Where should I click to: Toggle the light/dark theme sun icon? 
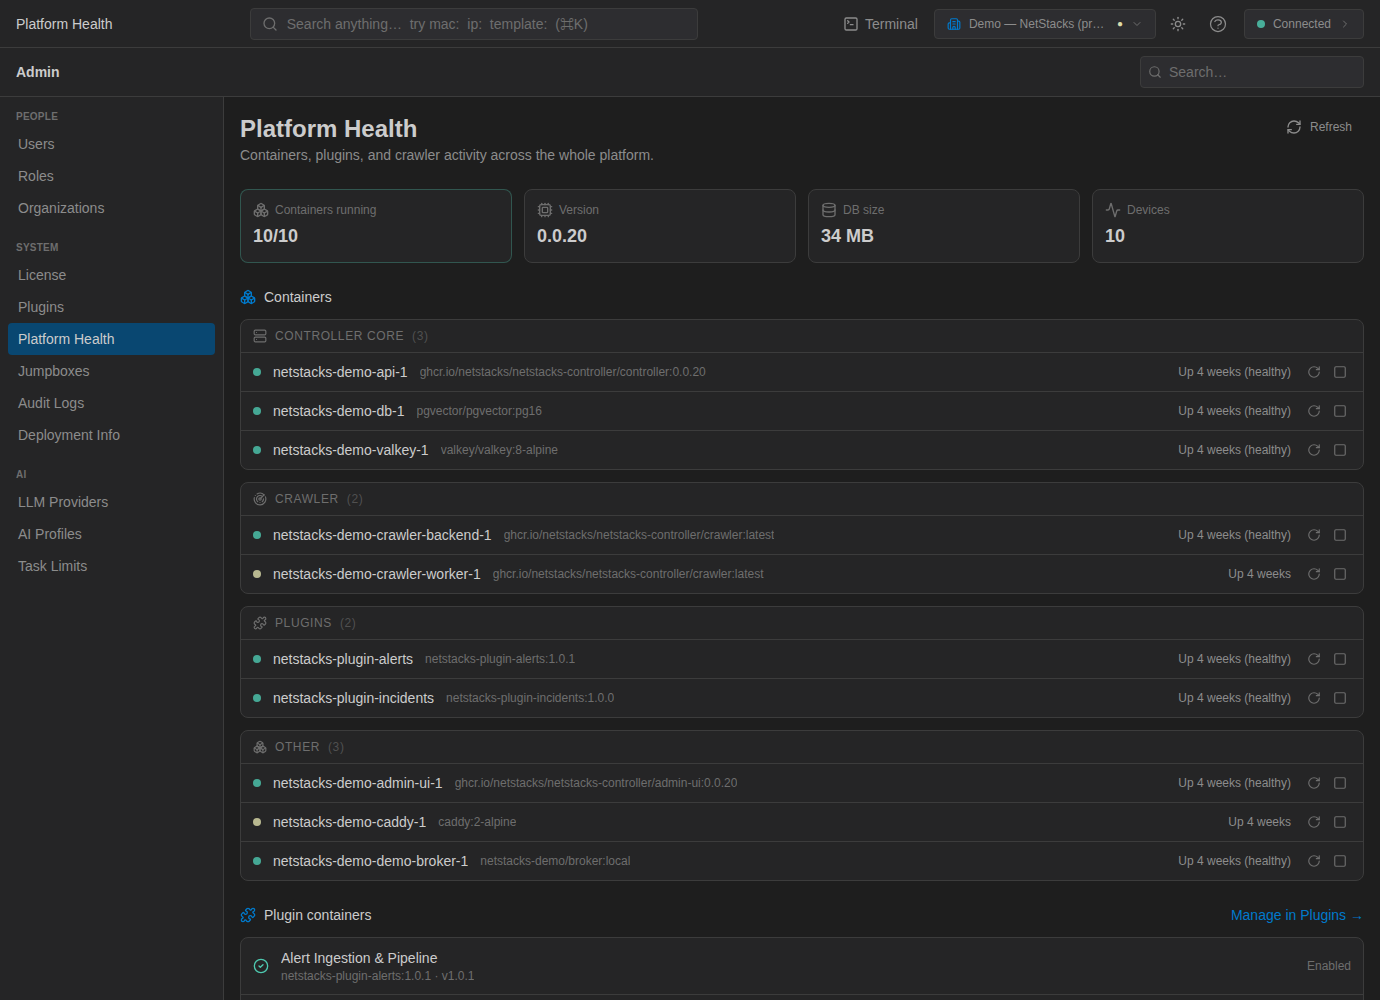(1178, 24)
